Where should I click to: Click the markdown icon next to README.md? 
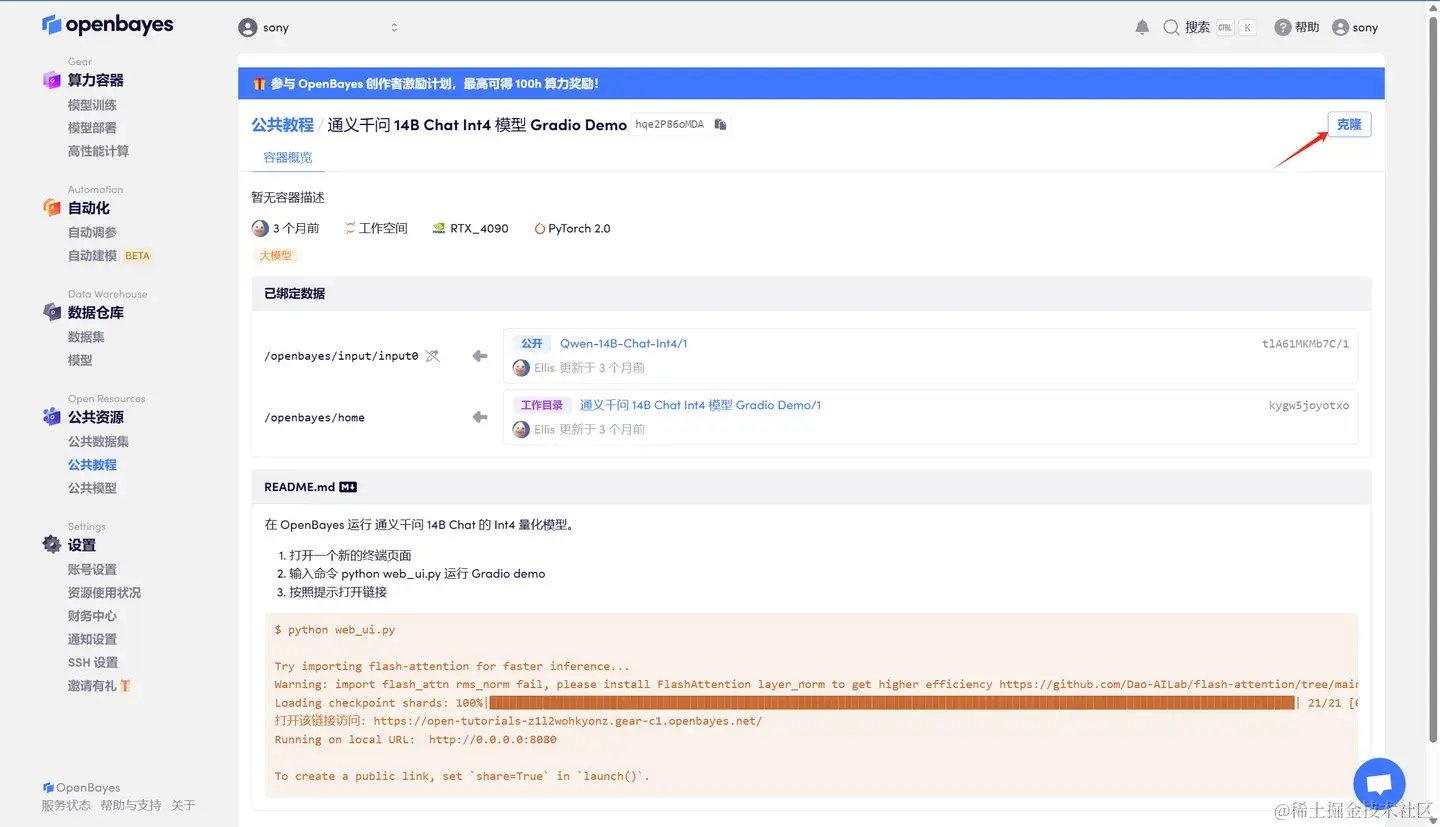click(x=348, y=487)
